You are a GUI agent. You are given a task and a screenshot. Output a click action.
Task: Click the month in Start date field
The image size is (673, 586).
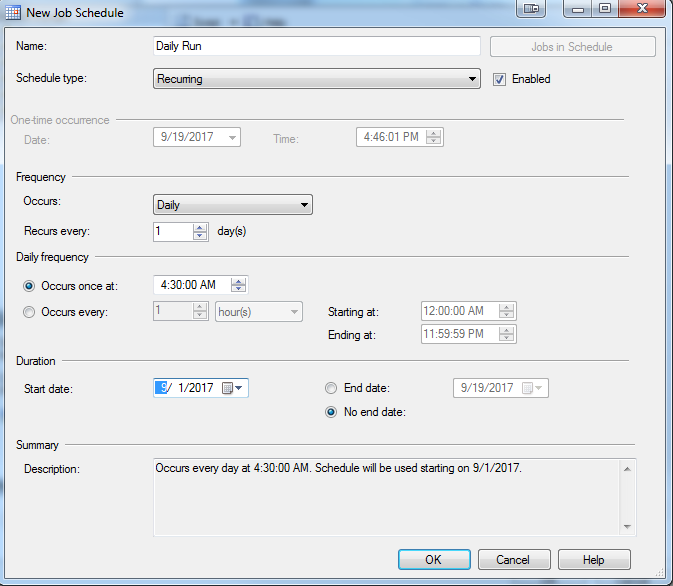[x=161, y=388]
